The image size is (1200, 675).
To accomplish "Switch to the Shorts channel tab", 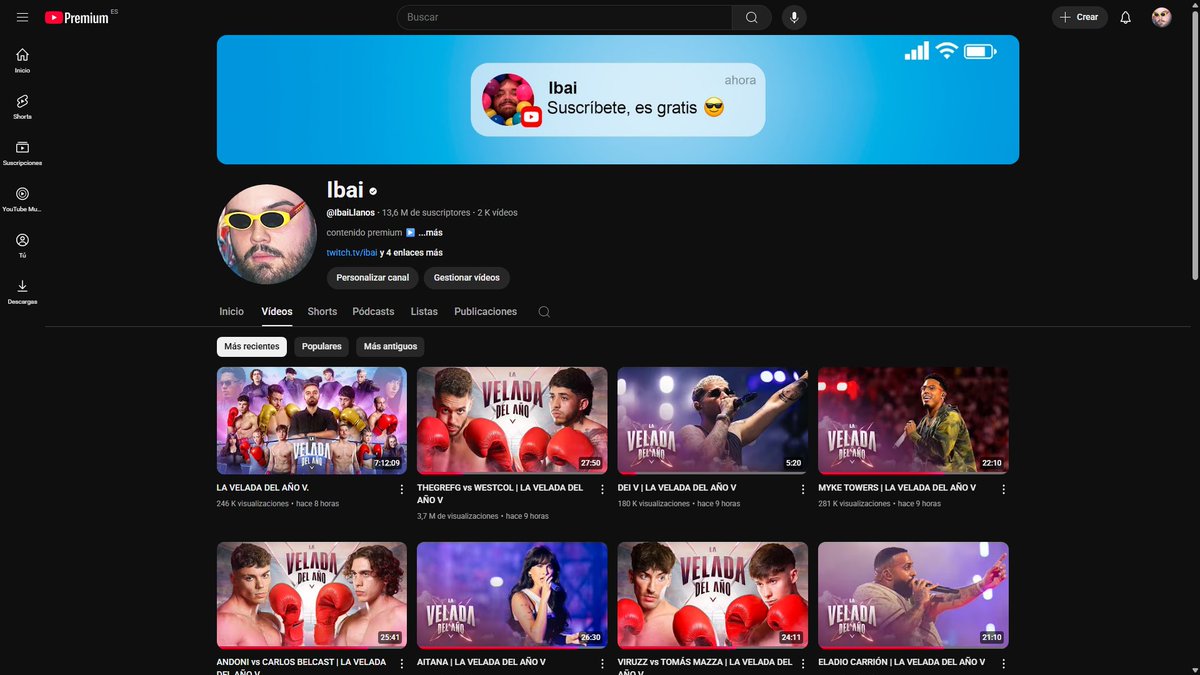I will (x=322, y=312).
